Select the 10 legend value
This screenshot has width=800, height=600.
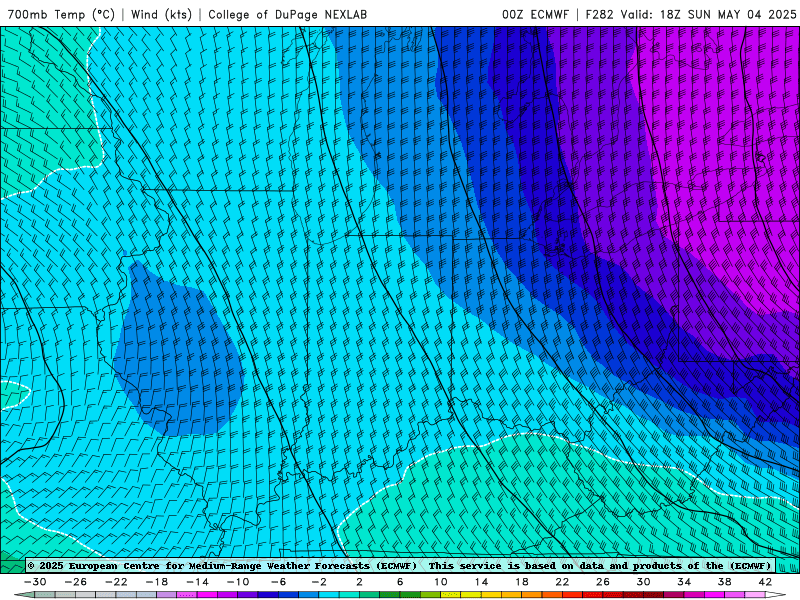coord(441,582)
